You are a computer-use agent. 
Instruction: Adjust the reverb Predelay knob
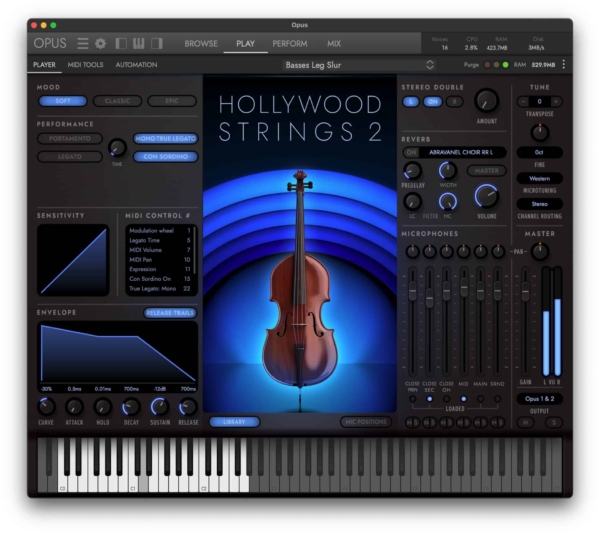tap(412, 171)
